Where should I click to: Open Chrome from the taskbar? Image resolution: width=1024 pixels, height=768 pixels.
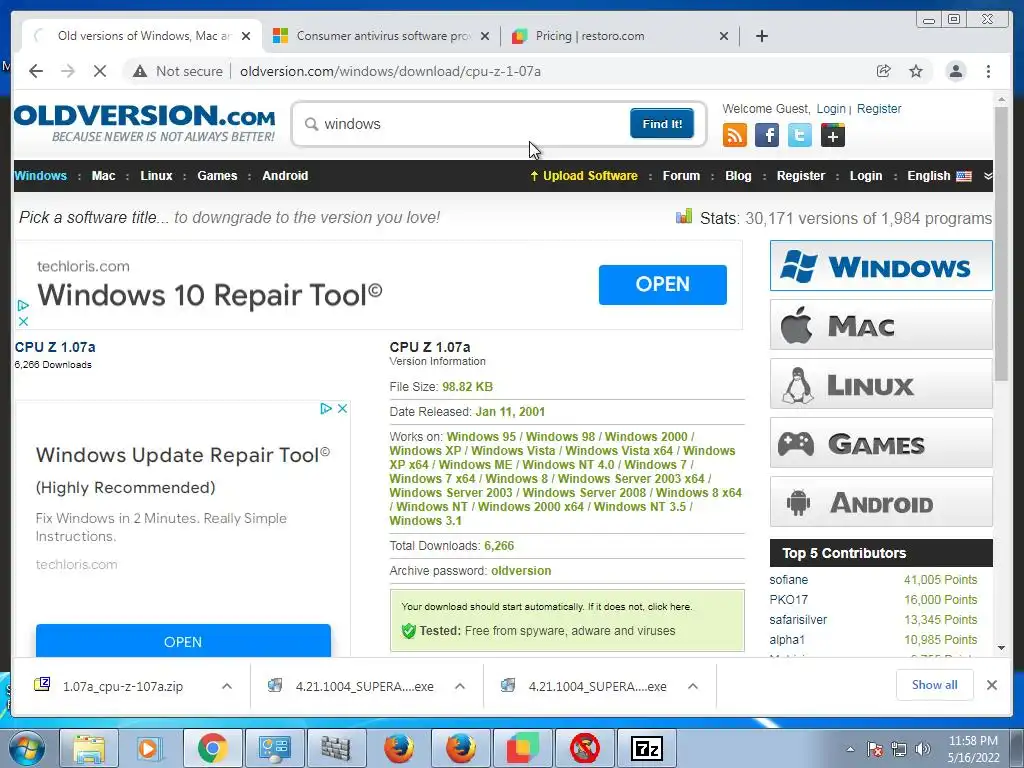(212, 748)
